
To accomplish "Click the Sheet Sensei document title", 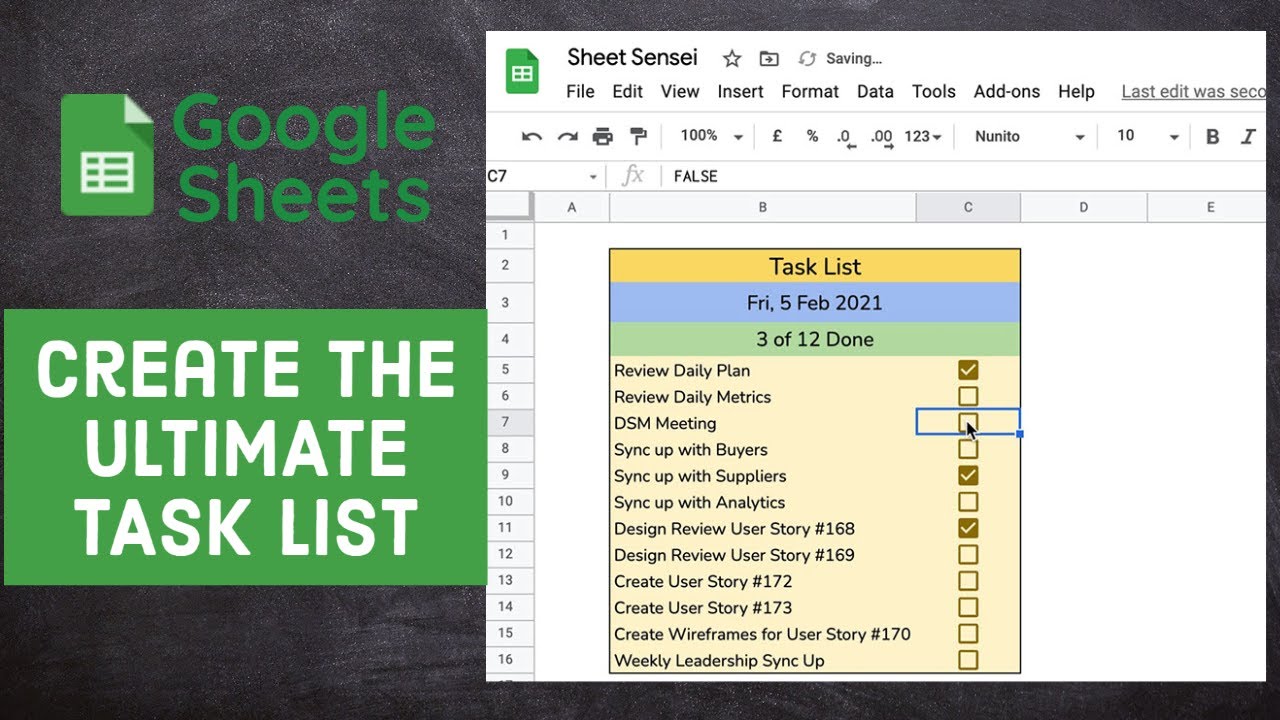I will pyautogui.click(x=632, y=57).
